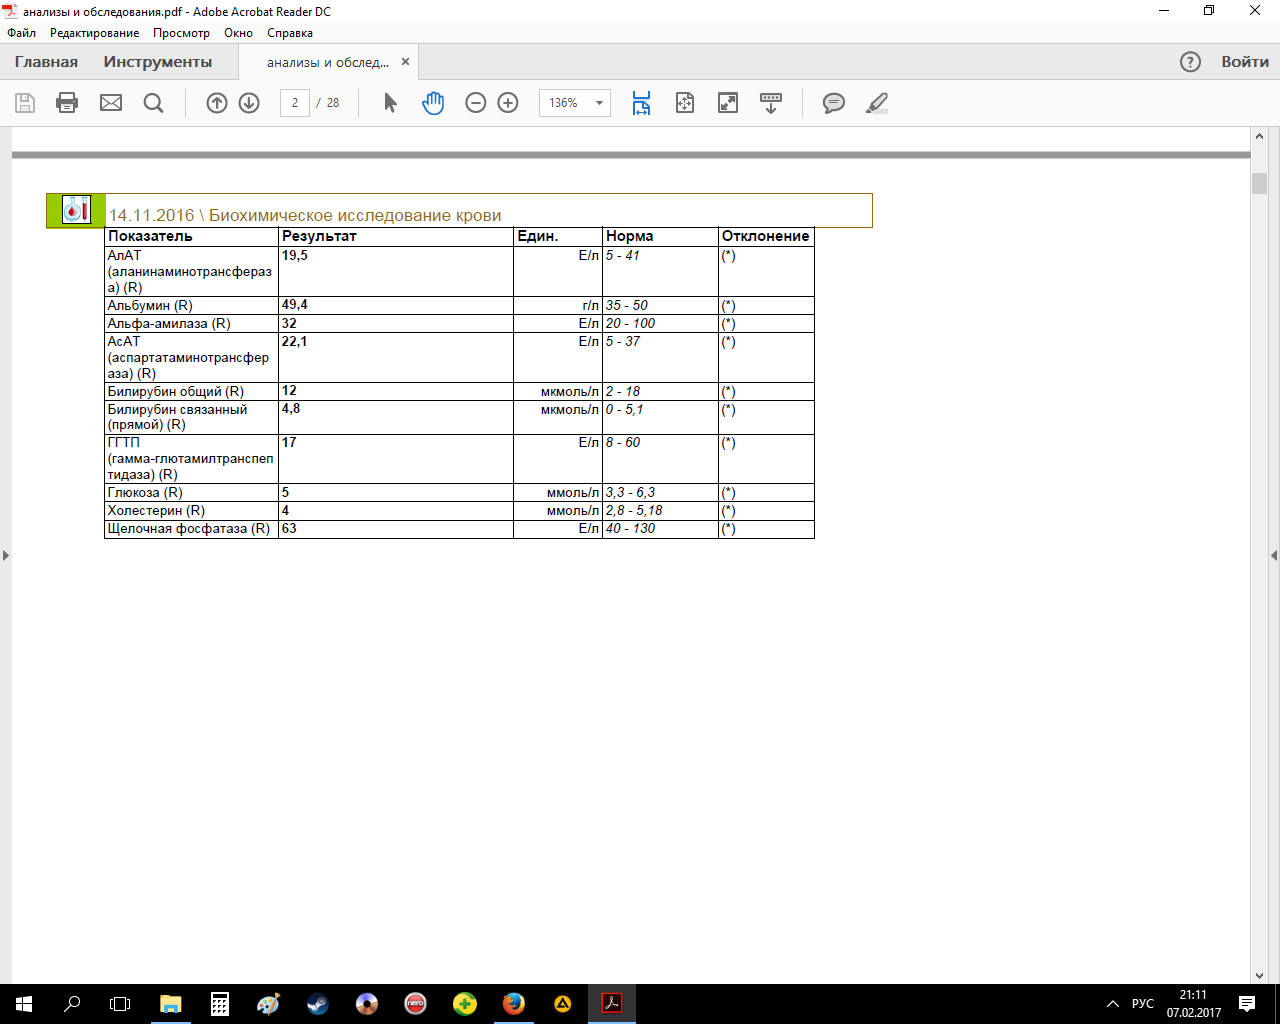
Task: Activate the Hand pan tool
Action: (x=433, y=103)
